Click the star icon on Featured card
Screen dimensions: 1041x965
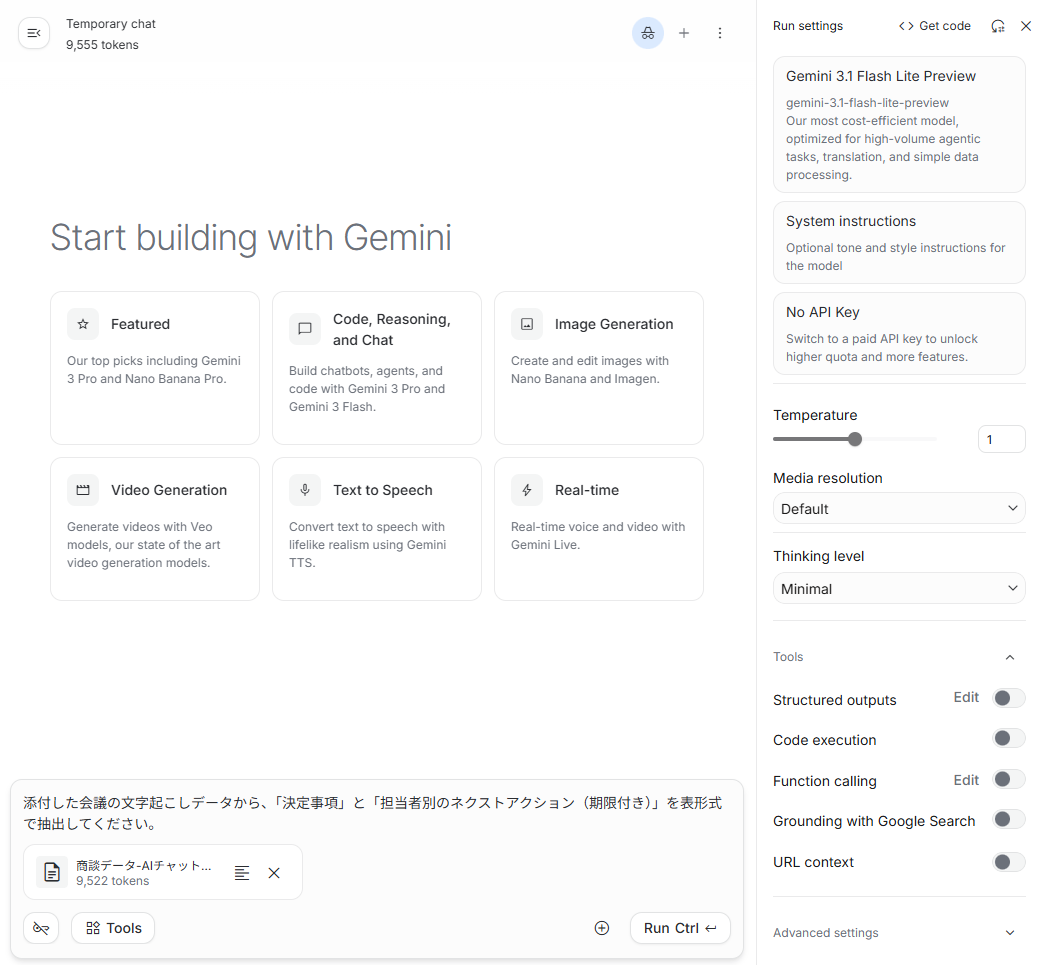coord(83,324)
